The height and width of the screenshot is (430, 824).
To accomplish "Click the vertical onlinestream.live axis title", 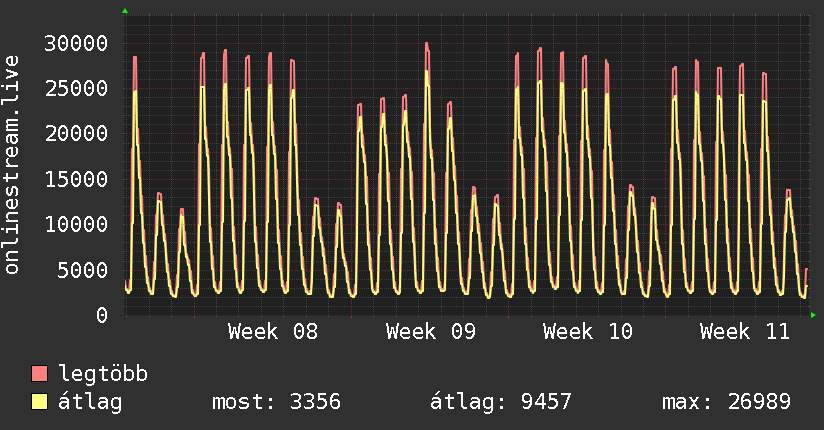I will tap(12, 166).
